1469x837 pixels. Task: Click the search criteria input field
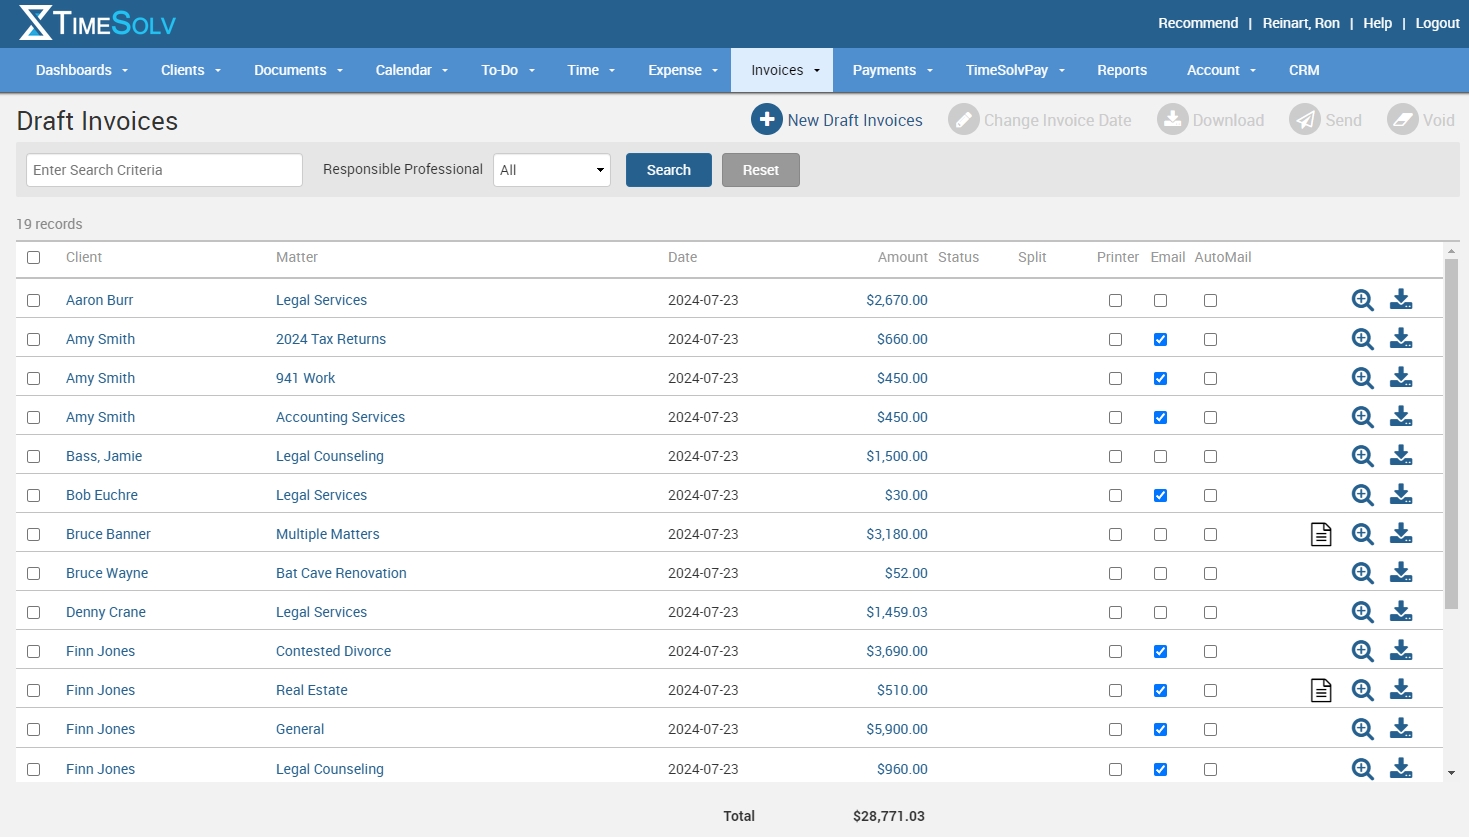coord(163,169)
